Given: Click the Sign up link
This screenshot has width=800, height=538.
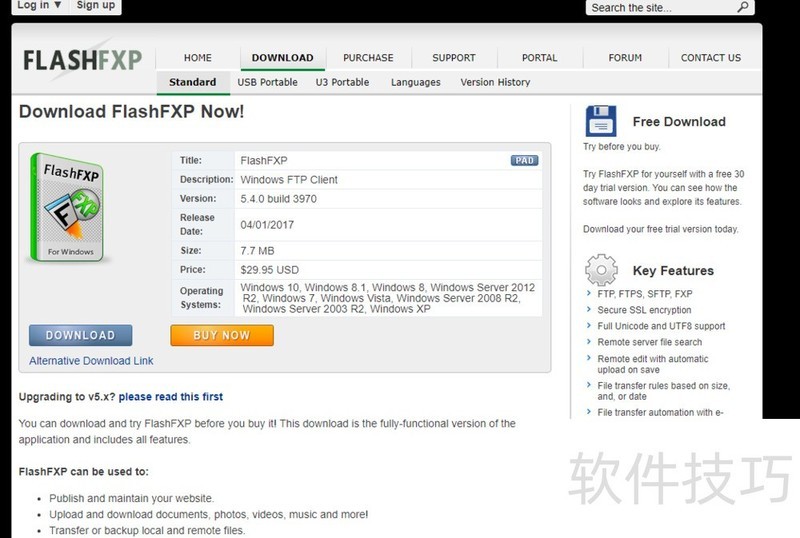Looking at the screenshot, I should tap(96, 5).
